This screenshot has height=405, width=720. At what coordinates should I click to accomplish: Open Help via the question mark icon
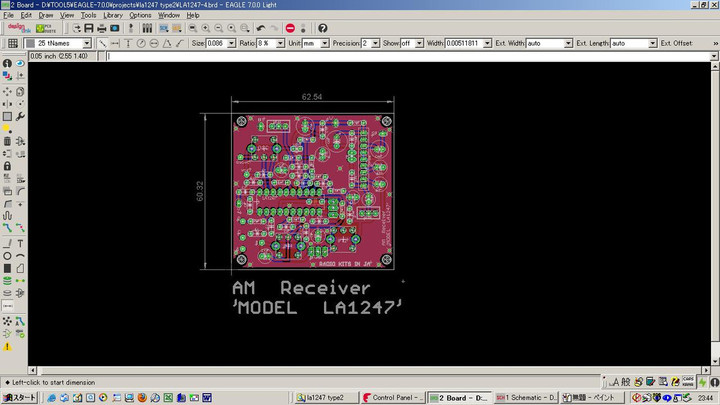[323, 28]
